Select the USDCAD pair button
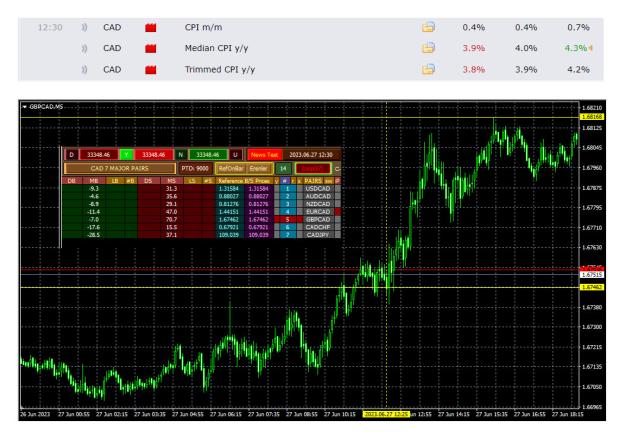Screen dimensions: 625x440 click(x=318, y=189)
